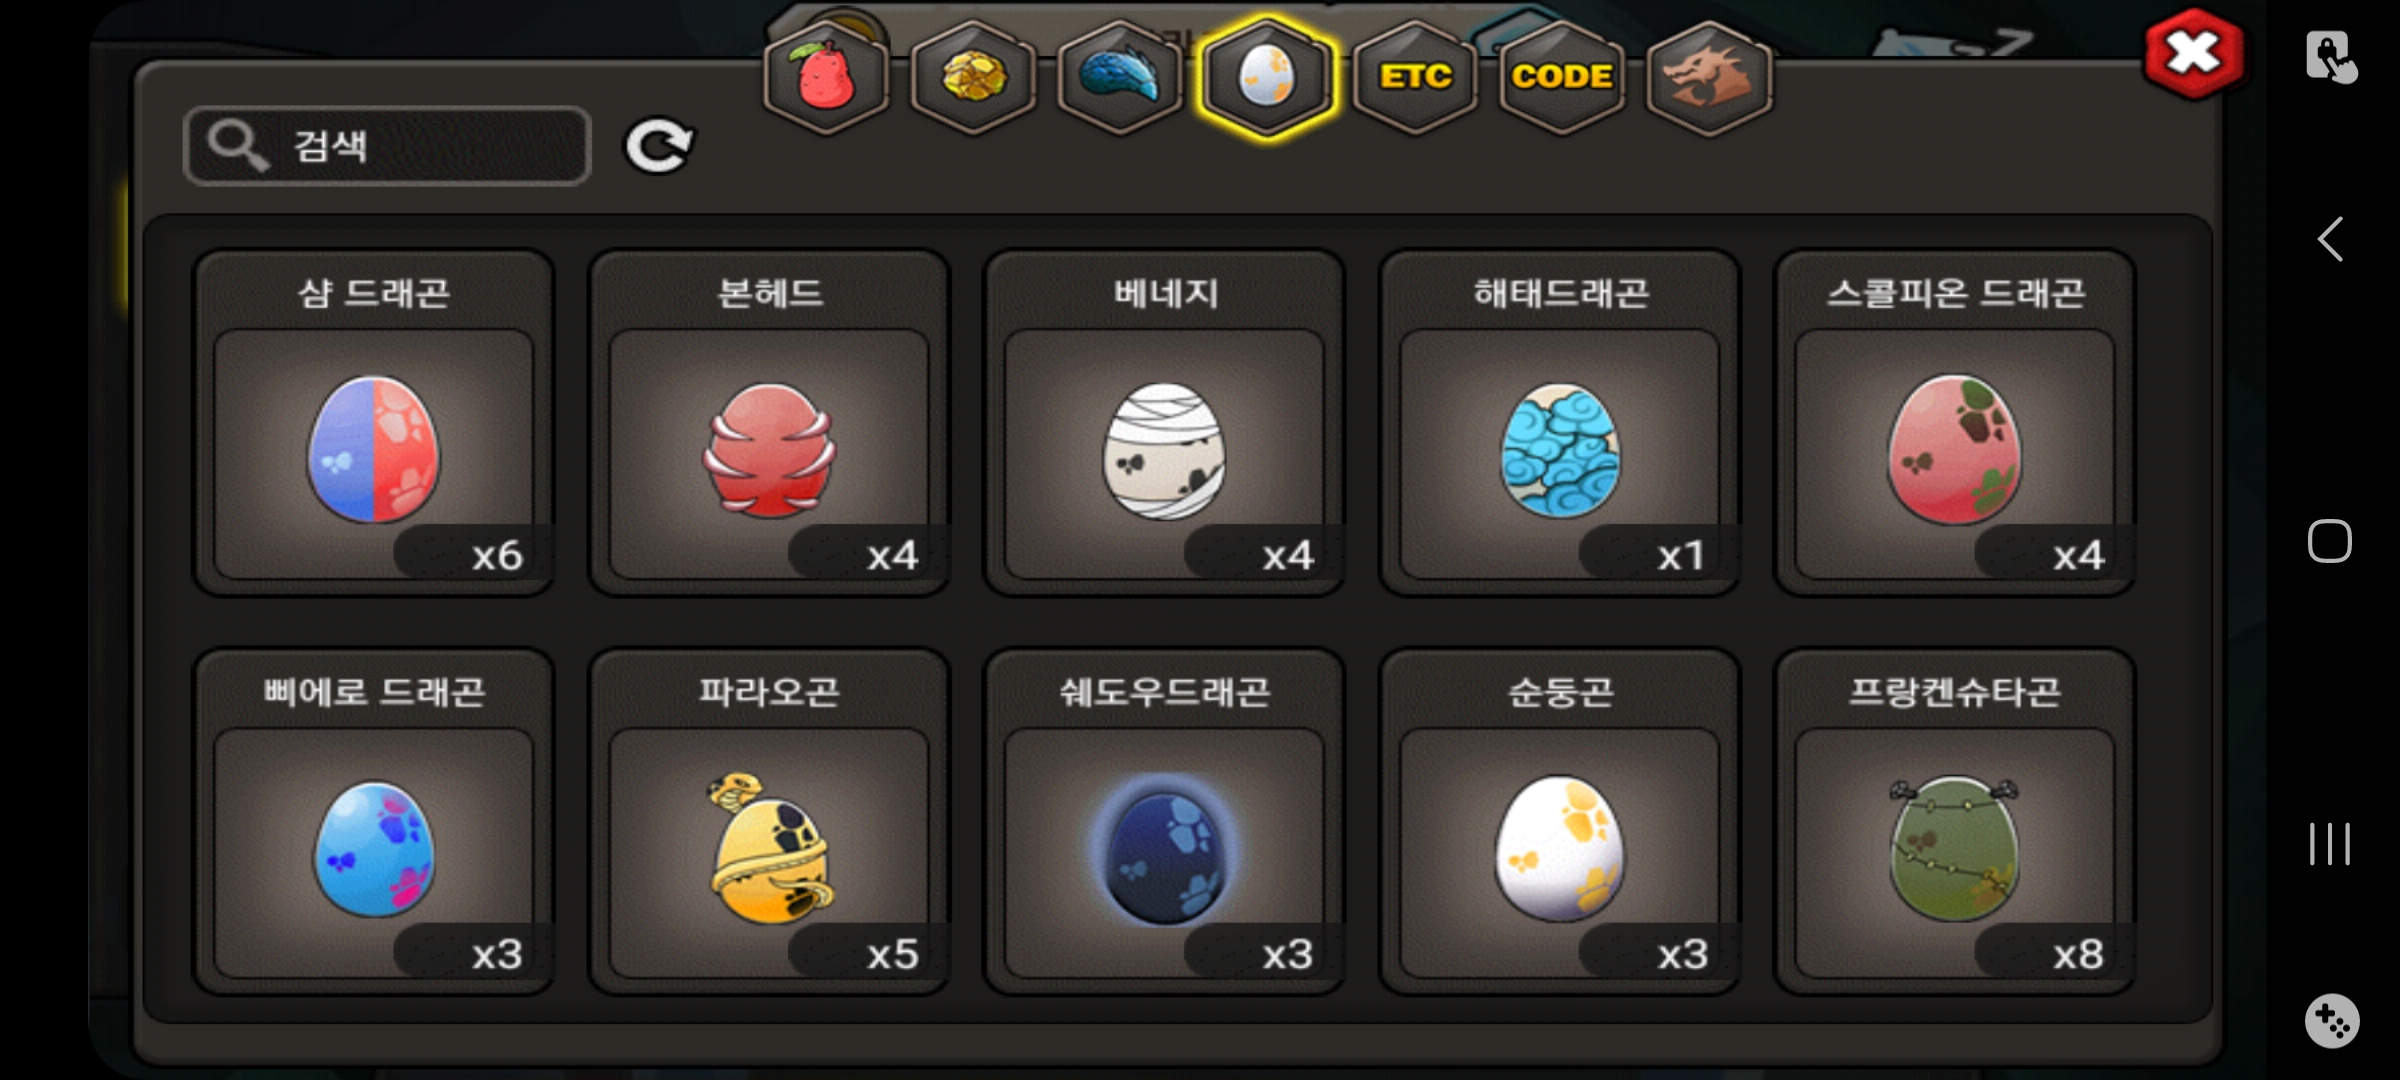Open the ETC category tab

tap(1415, 78)
